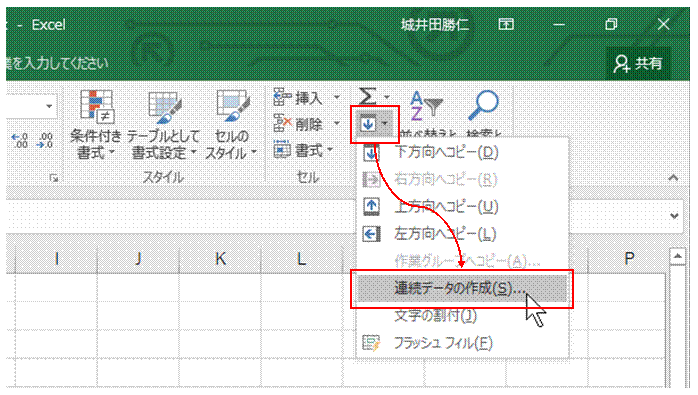Click the Tell Me search box
The image size is (698, 395).
coord(57,64)
